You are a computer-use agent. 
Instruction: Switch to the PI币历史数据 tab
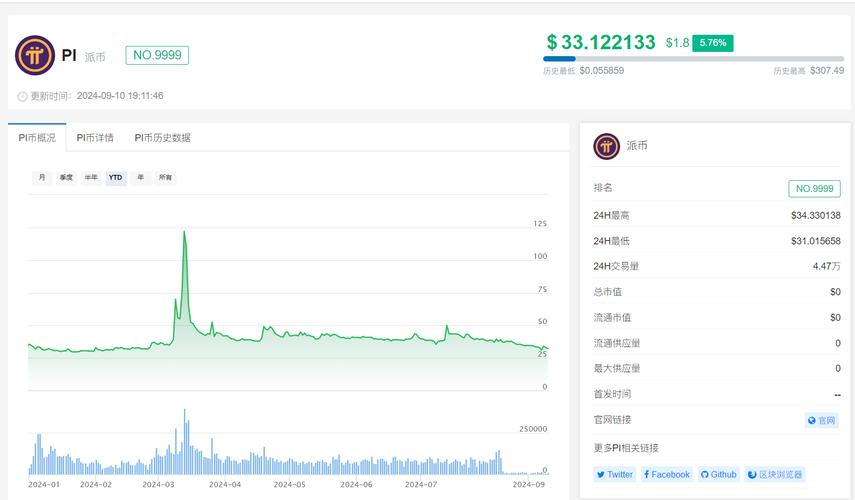click(162, 137)
